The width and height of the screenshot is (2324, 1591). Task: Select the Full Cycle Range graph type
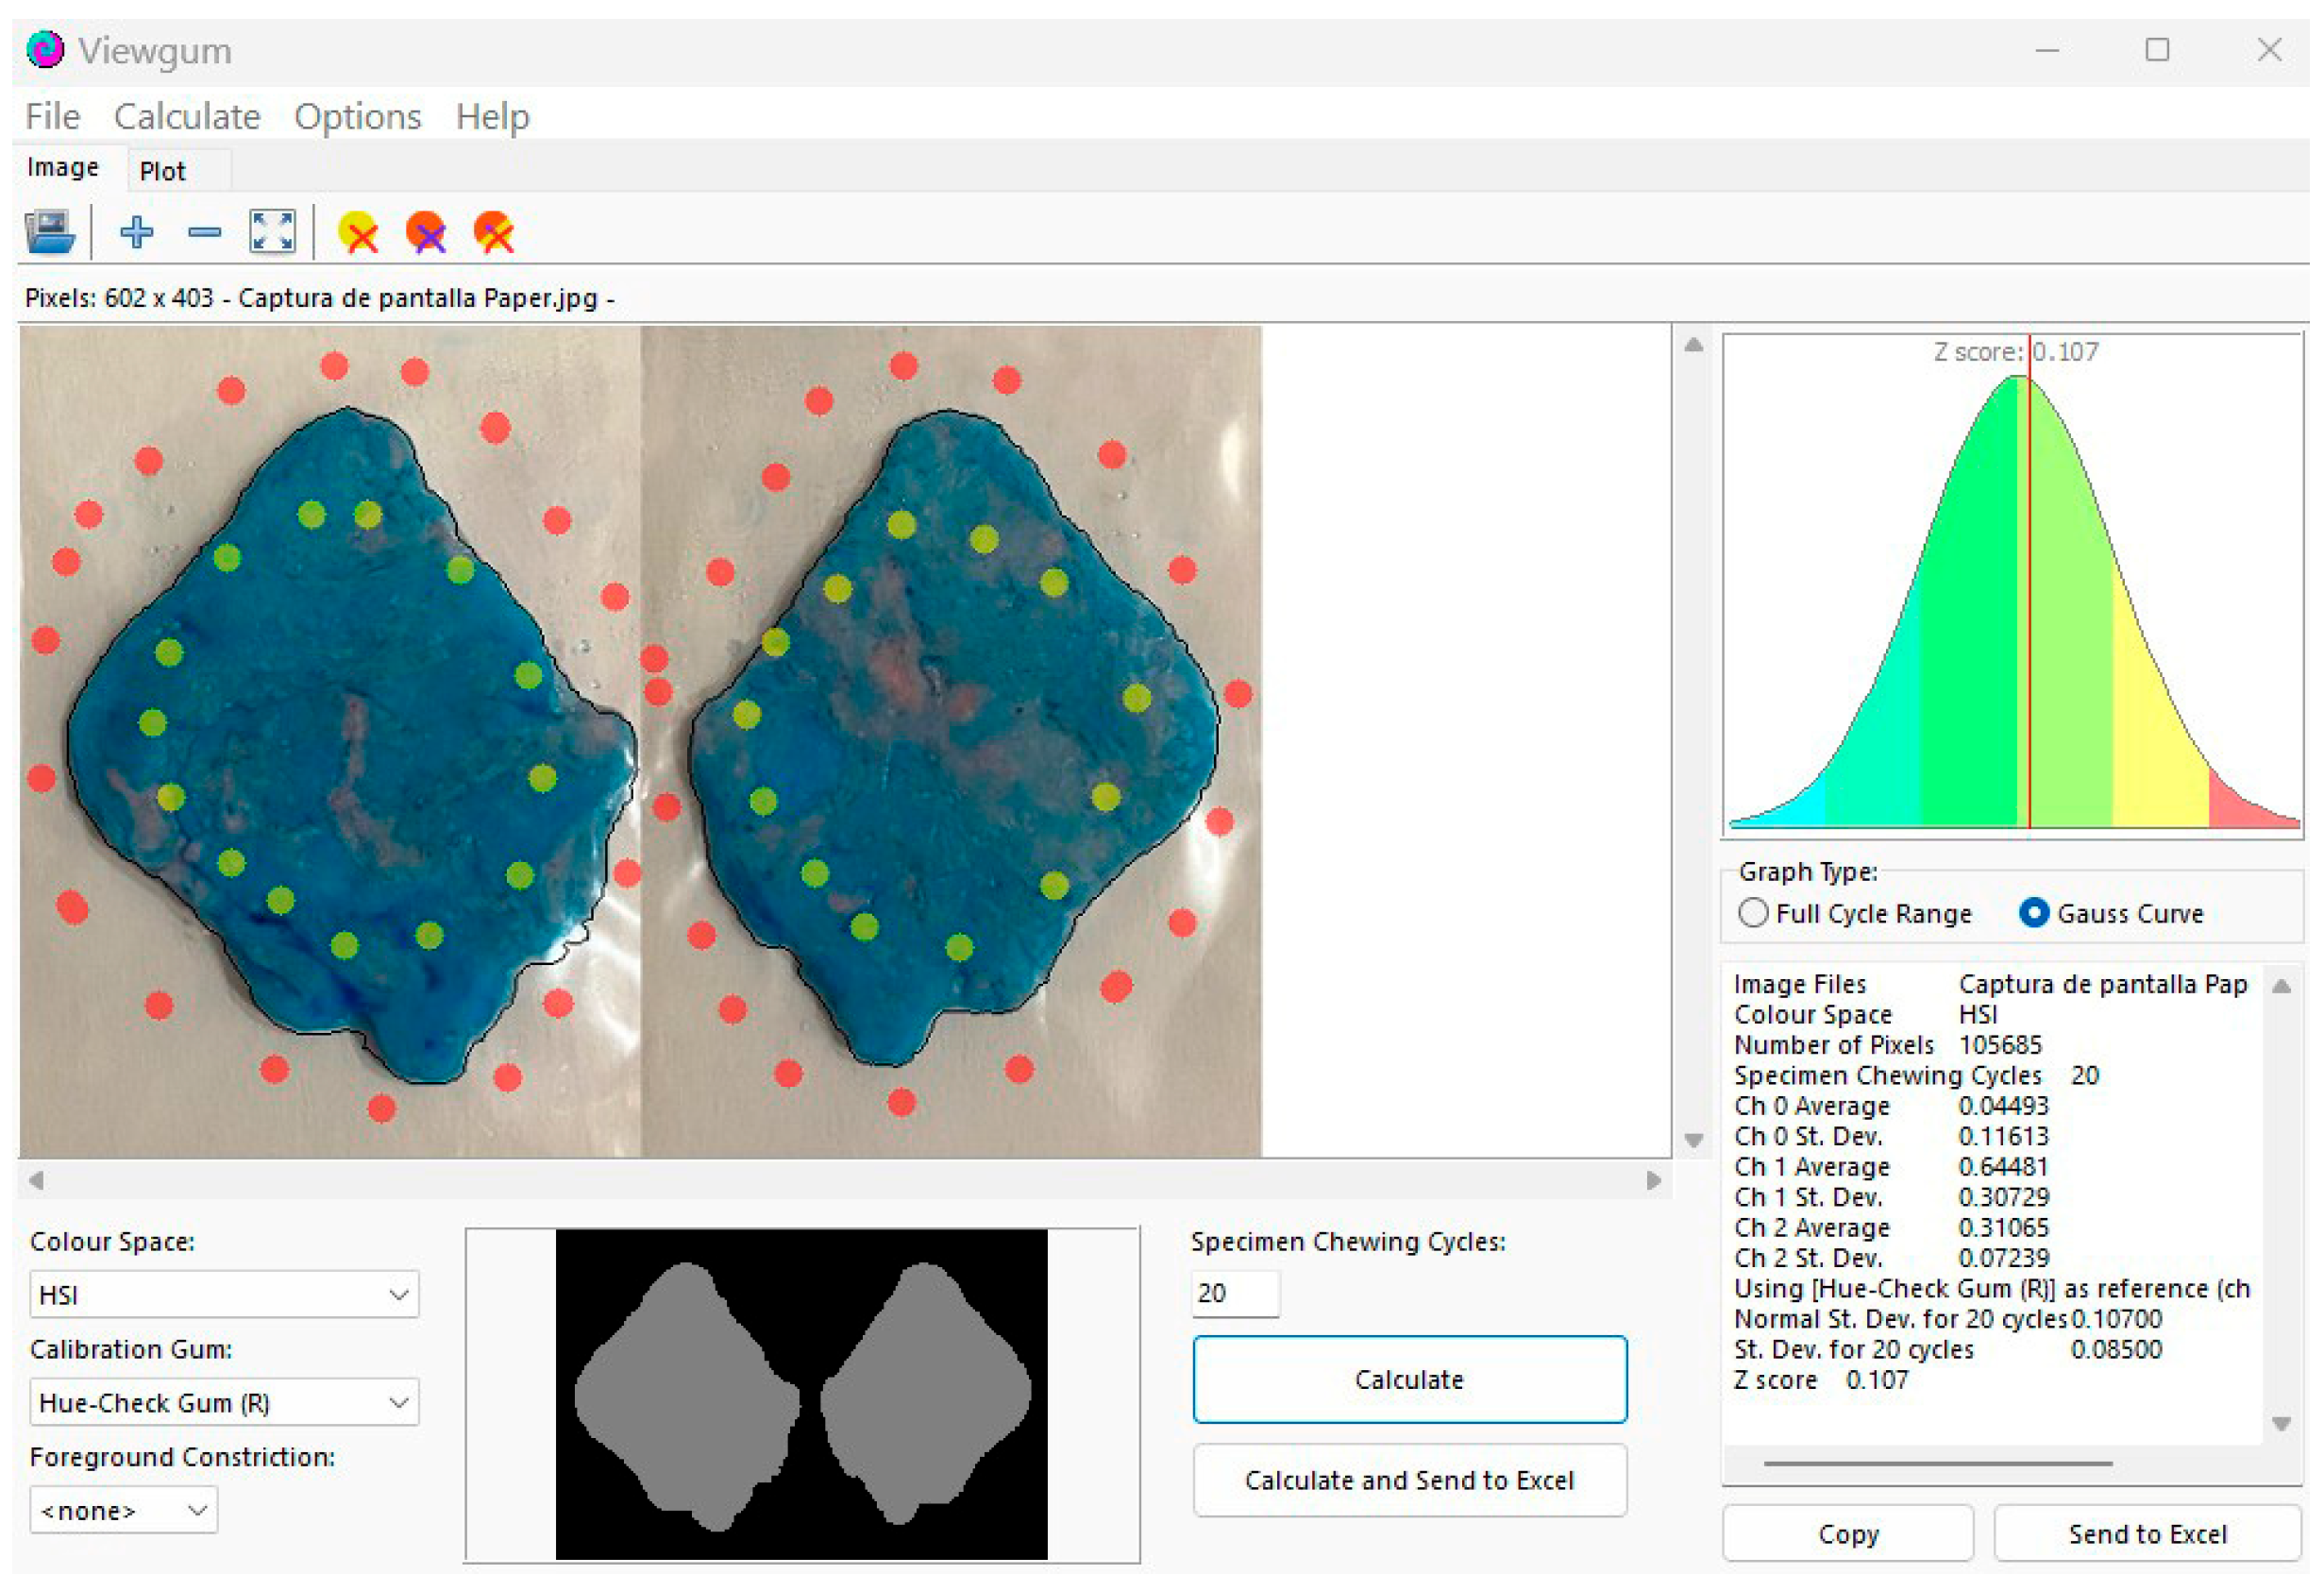point(1753,914)
